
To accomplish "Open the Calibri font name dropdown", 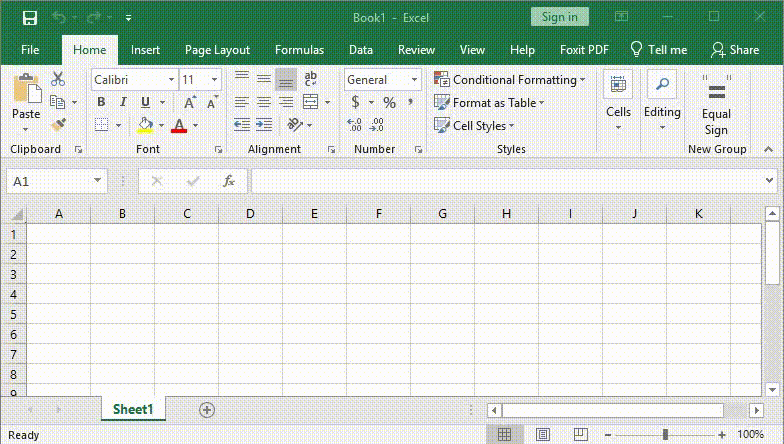I will pyautogui.click(x=172, y=80).
